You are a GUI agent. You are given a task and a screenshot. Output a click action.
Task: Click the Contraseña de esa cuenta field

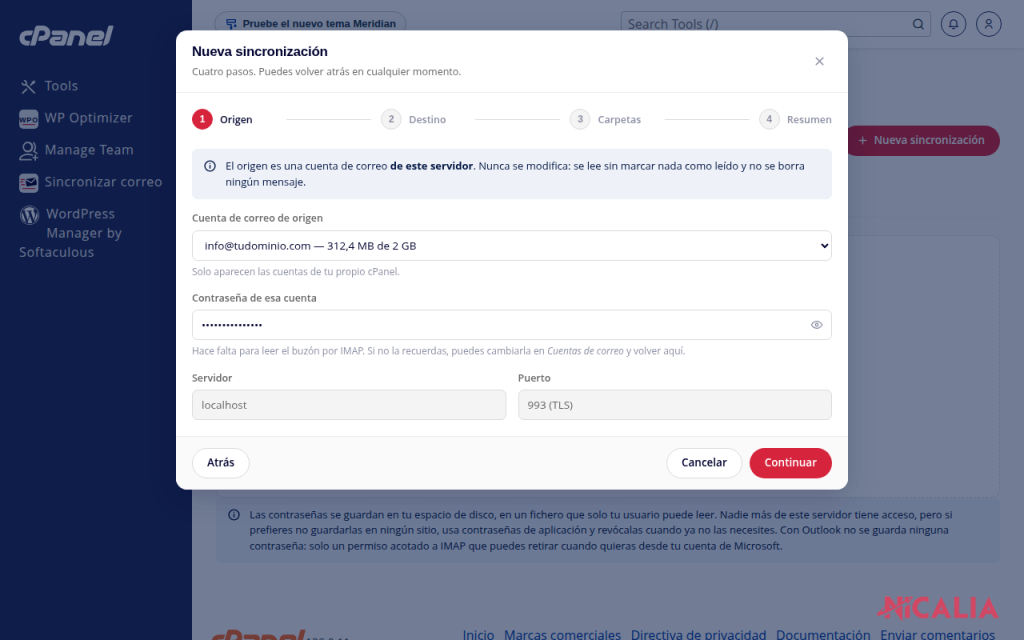coord(511,325)
